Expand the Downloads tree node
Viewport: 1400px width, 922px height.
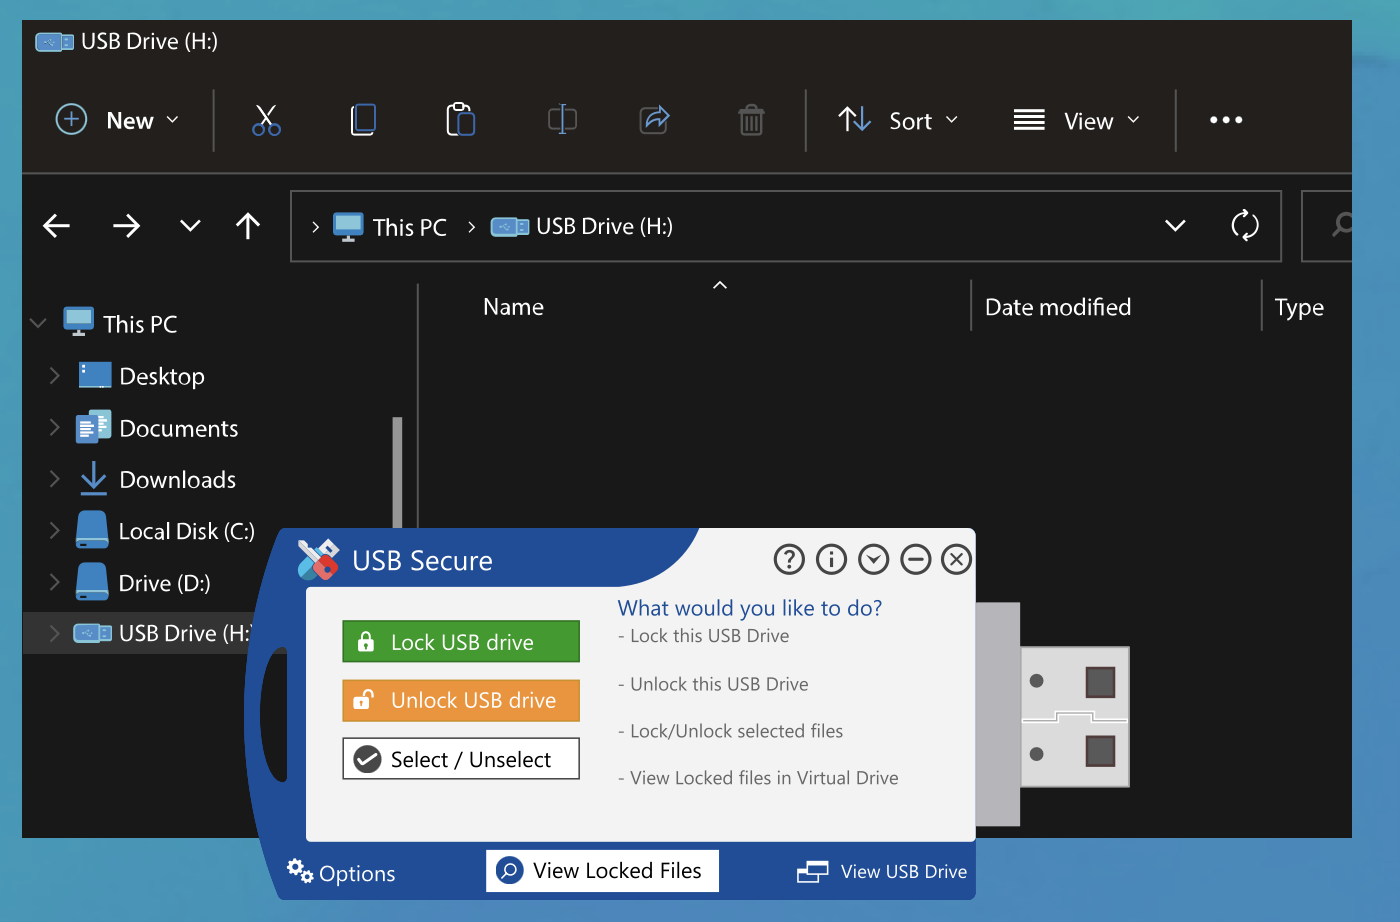(55, 479)
